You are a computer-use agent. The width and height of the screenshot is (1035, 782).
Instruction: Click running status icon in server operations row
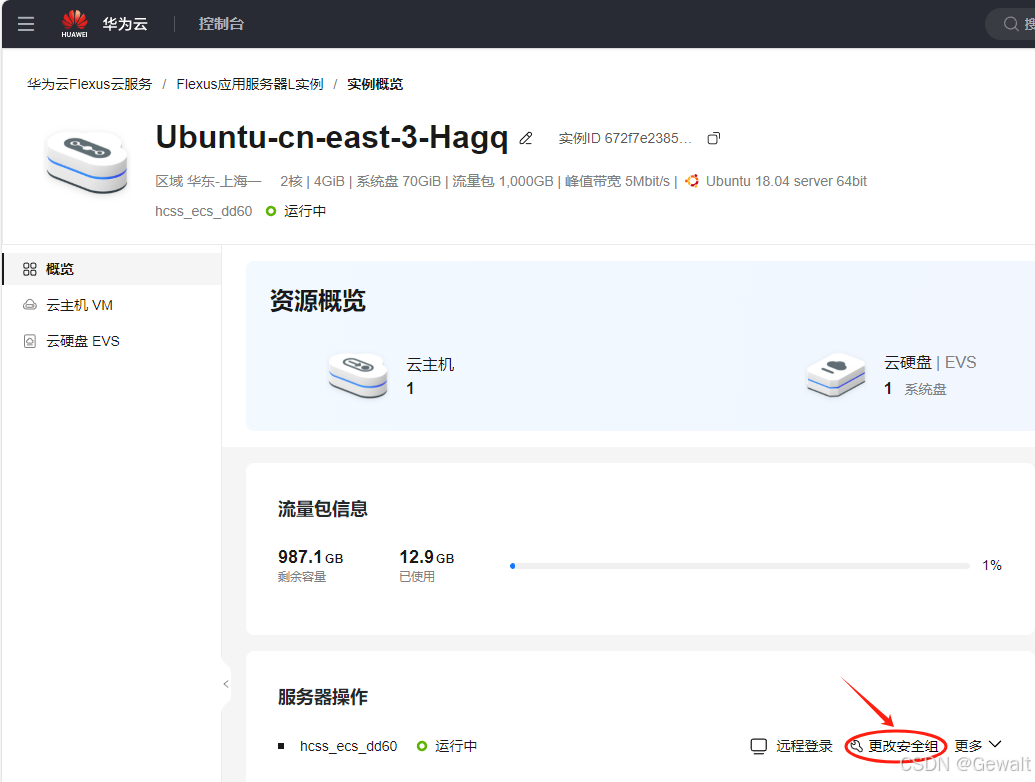422,746
